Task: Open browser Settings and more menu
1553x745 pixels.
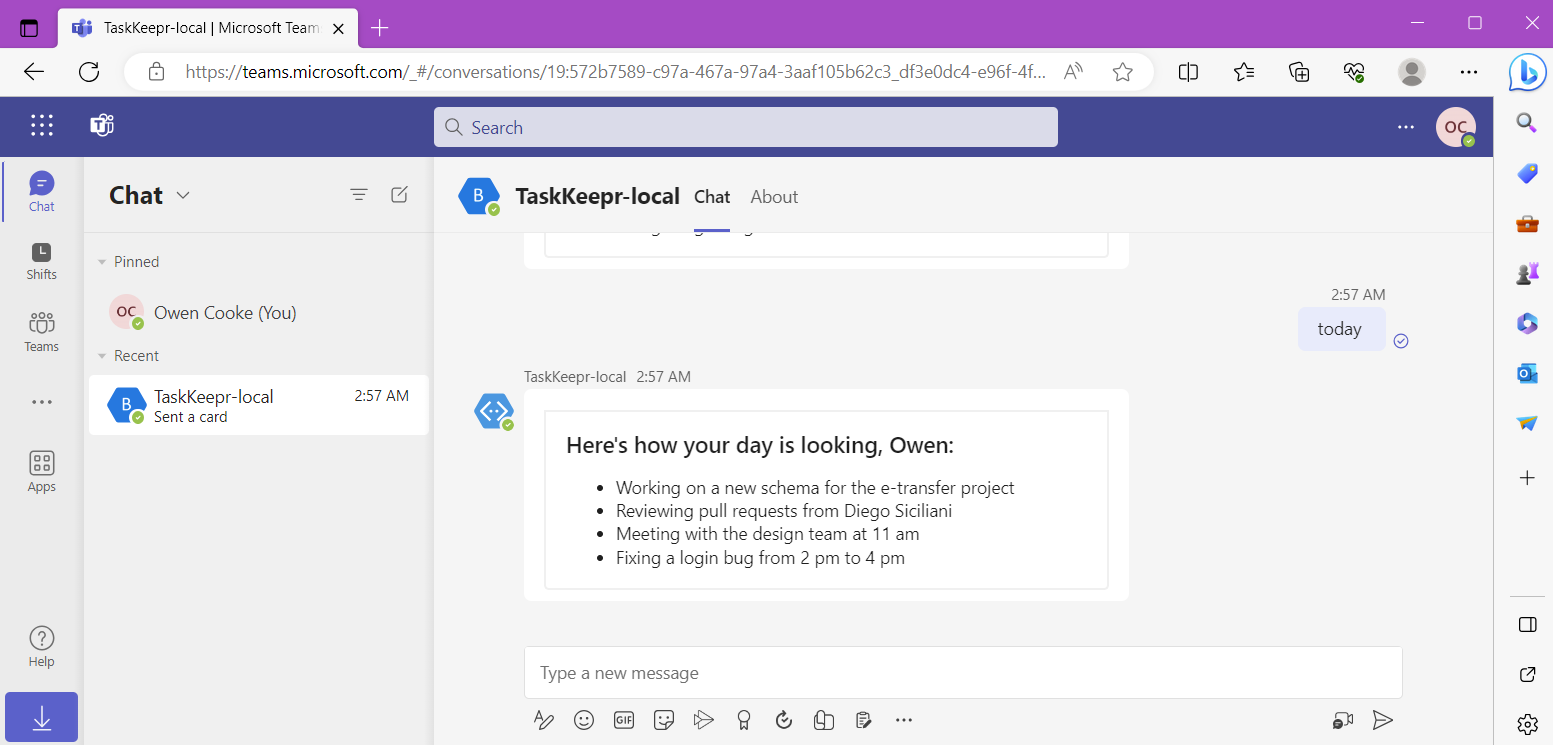Action: 1468,72
